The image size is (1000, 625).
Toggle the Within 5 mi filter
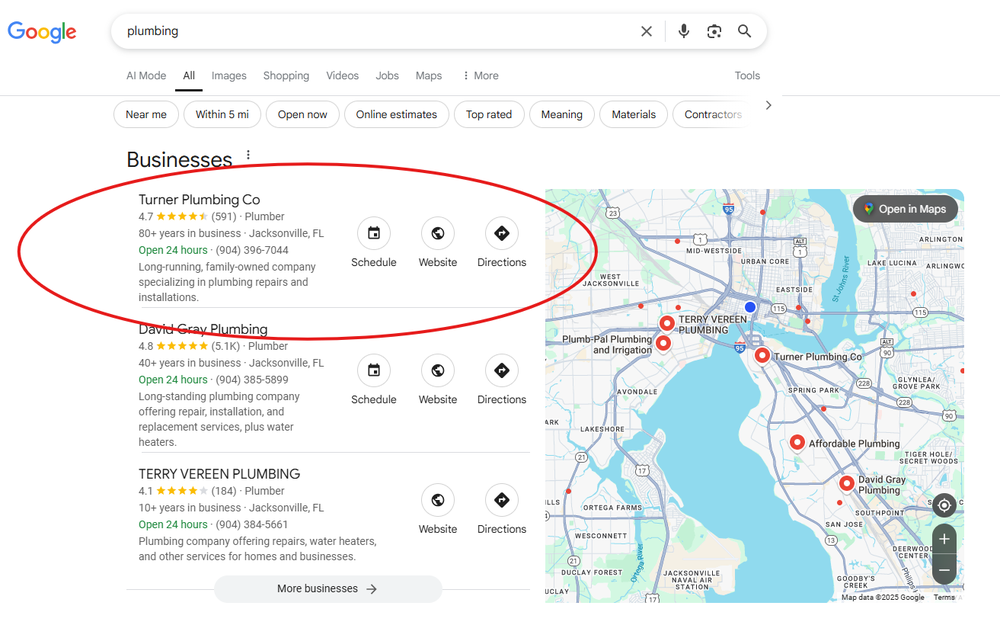coord(222,115)
